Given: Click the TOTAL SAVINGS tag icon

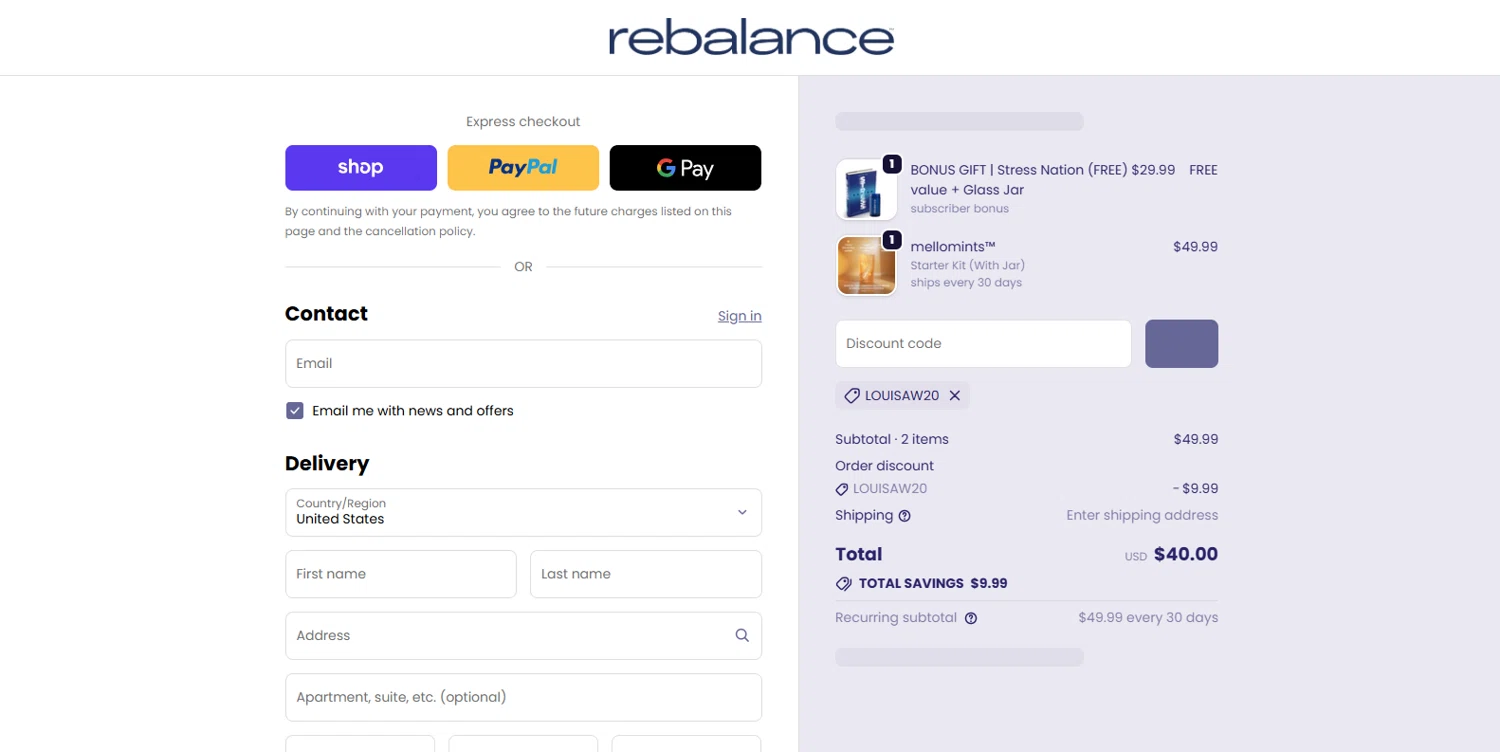Looking at the screenshot, I should [844, 584].
